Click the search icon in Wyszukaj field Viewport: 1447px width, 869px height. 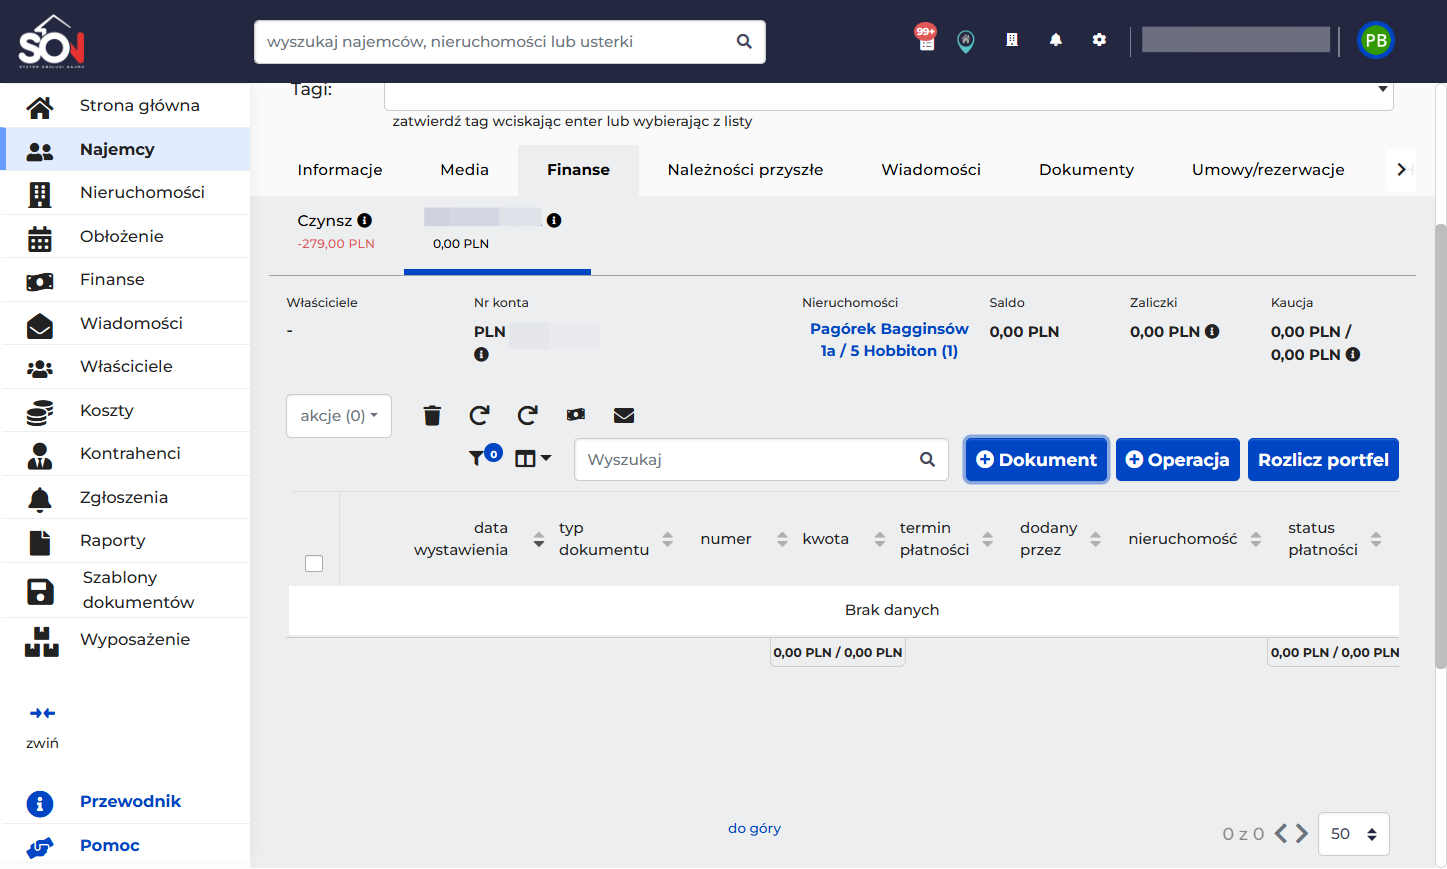[927, 459]
